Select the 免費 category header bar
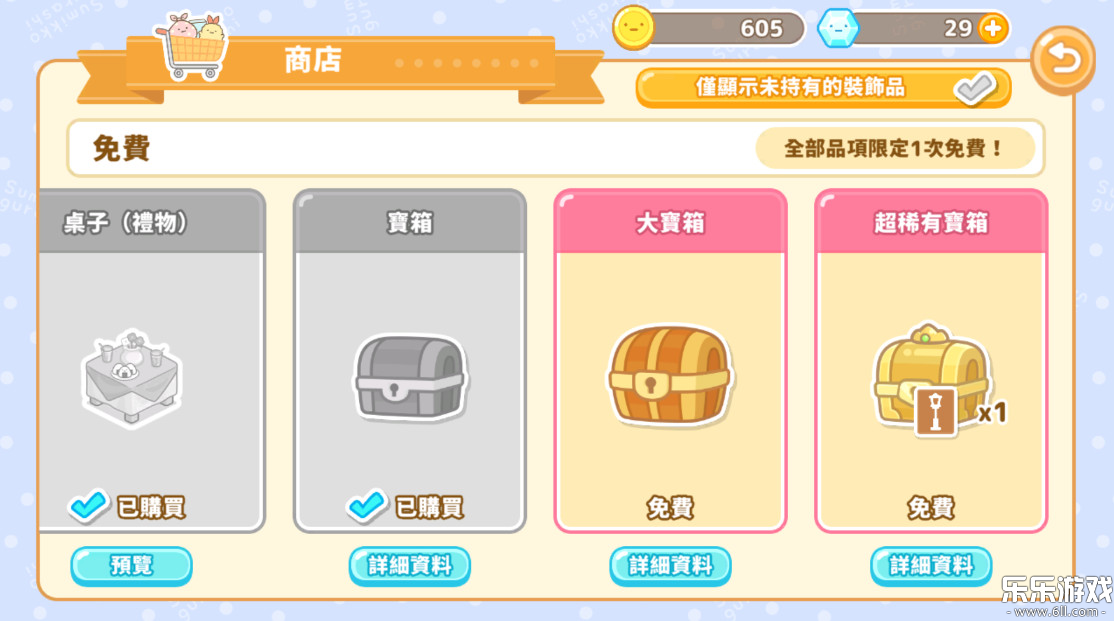This screenshot has width=1114, height=621. tap(556, 148)
